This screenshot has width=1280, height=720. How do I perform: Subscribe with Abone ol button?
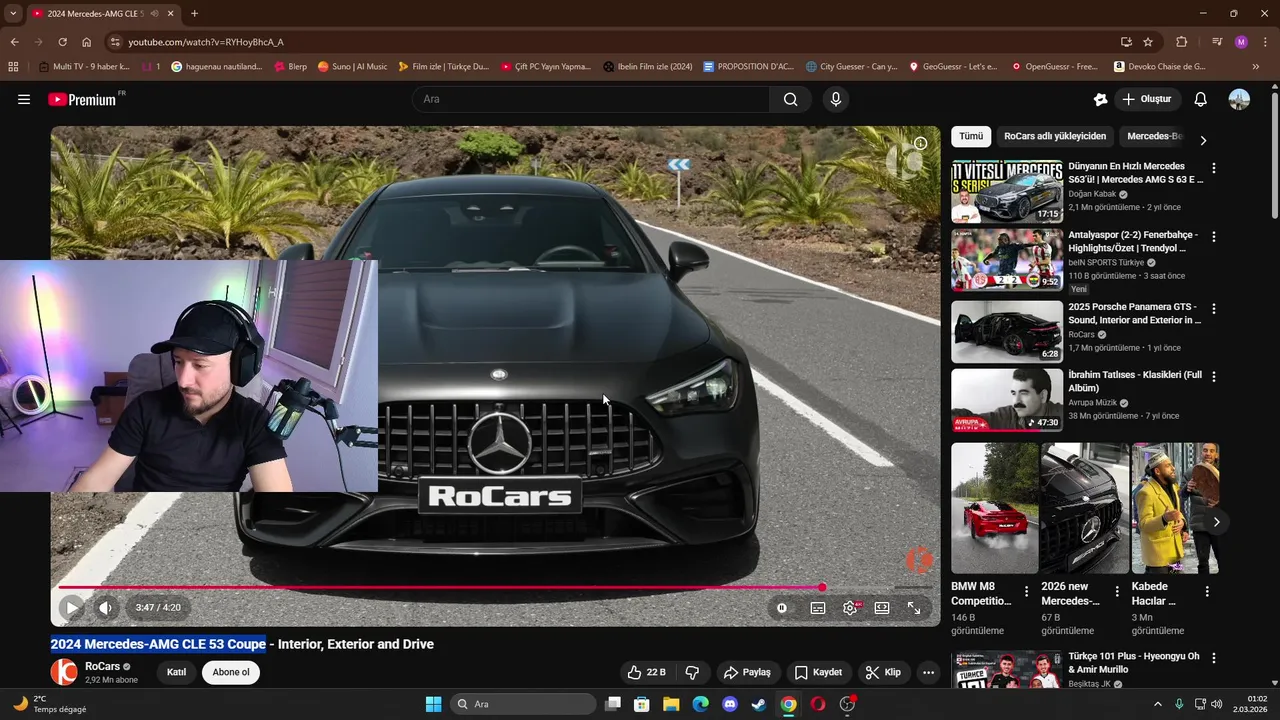pos(231,672)
